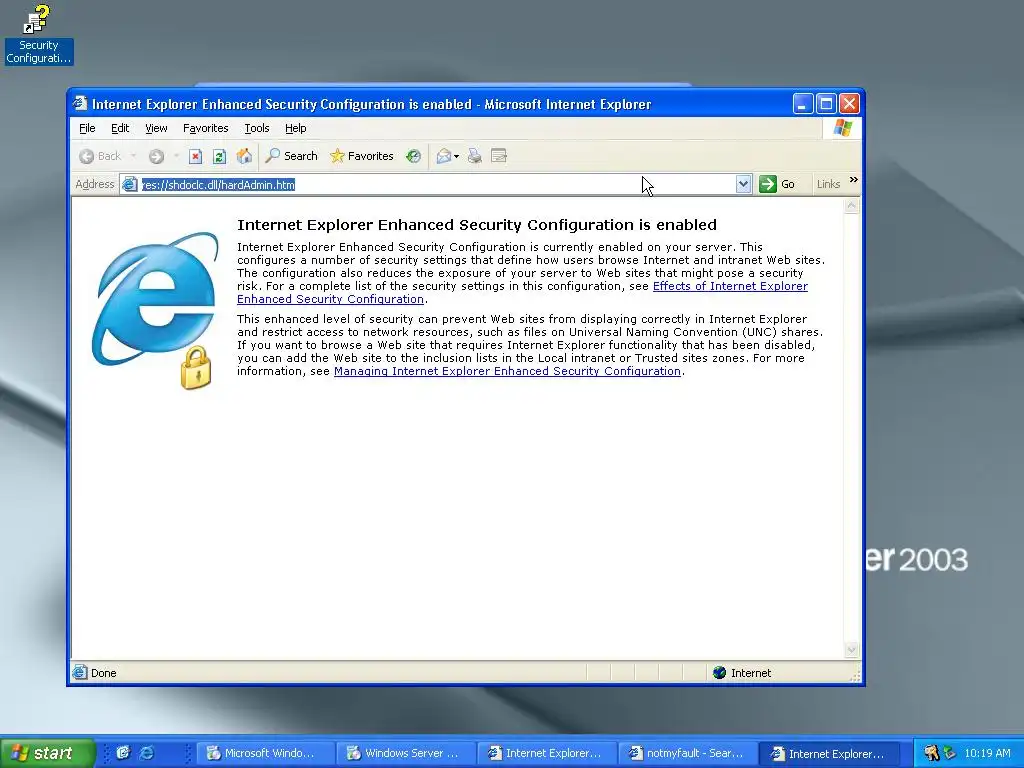Open the Favorites menu
This screenshot has height=768, width=1024.
pos(206,128)
